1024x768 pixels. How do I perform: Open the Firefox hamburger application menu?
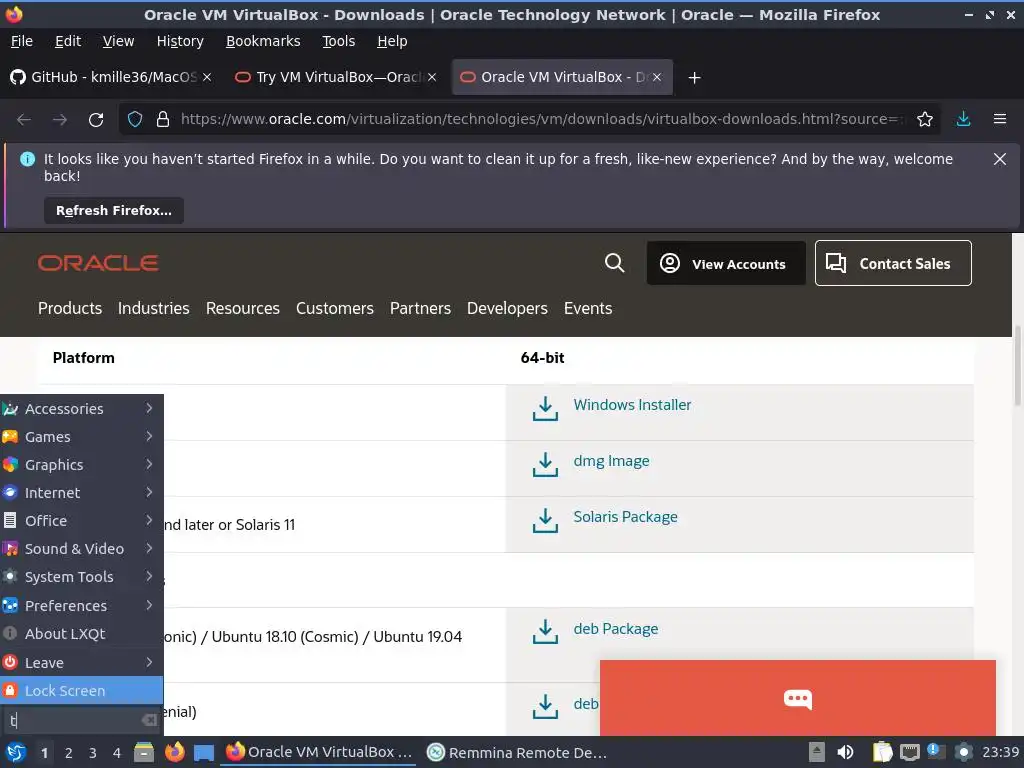click(1000, 120)
